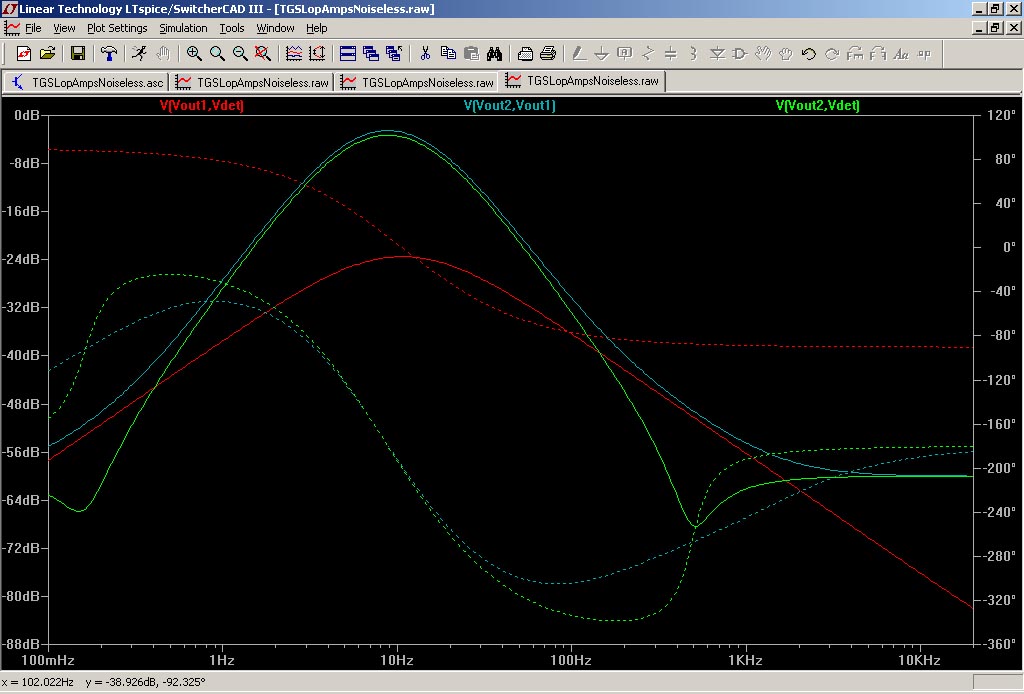The width and height of the screenshot is (1024, 694).
Task: Click the Open folder icon
Action: (x=47, y=54)
